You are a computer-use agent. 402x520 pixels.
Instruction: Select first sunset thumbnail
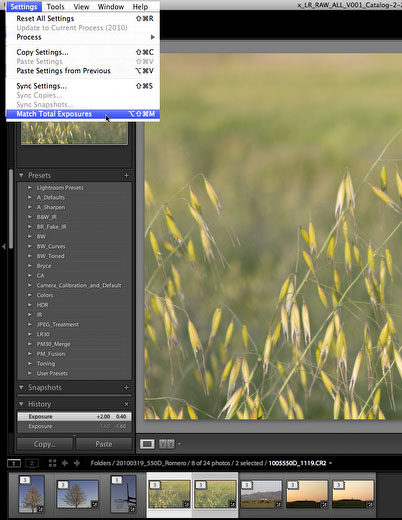coord(307,494)
